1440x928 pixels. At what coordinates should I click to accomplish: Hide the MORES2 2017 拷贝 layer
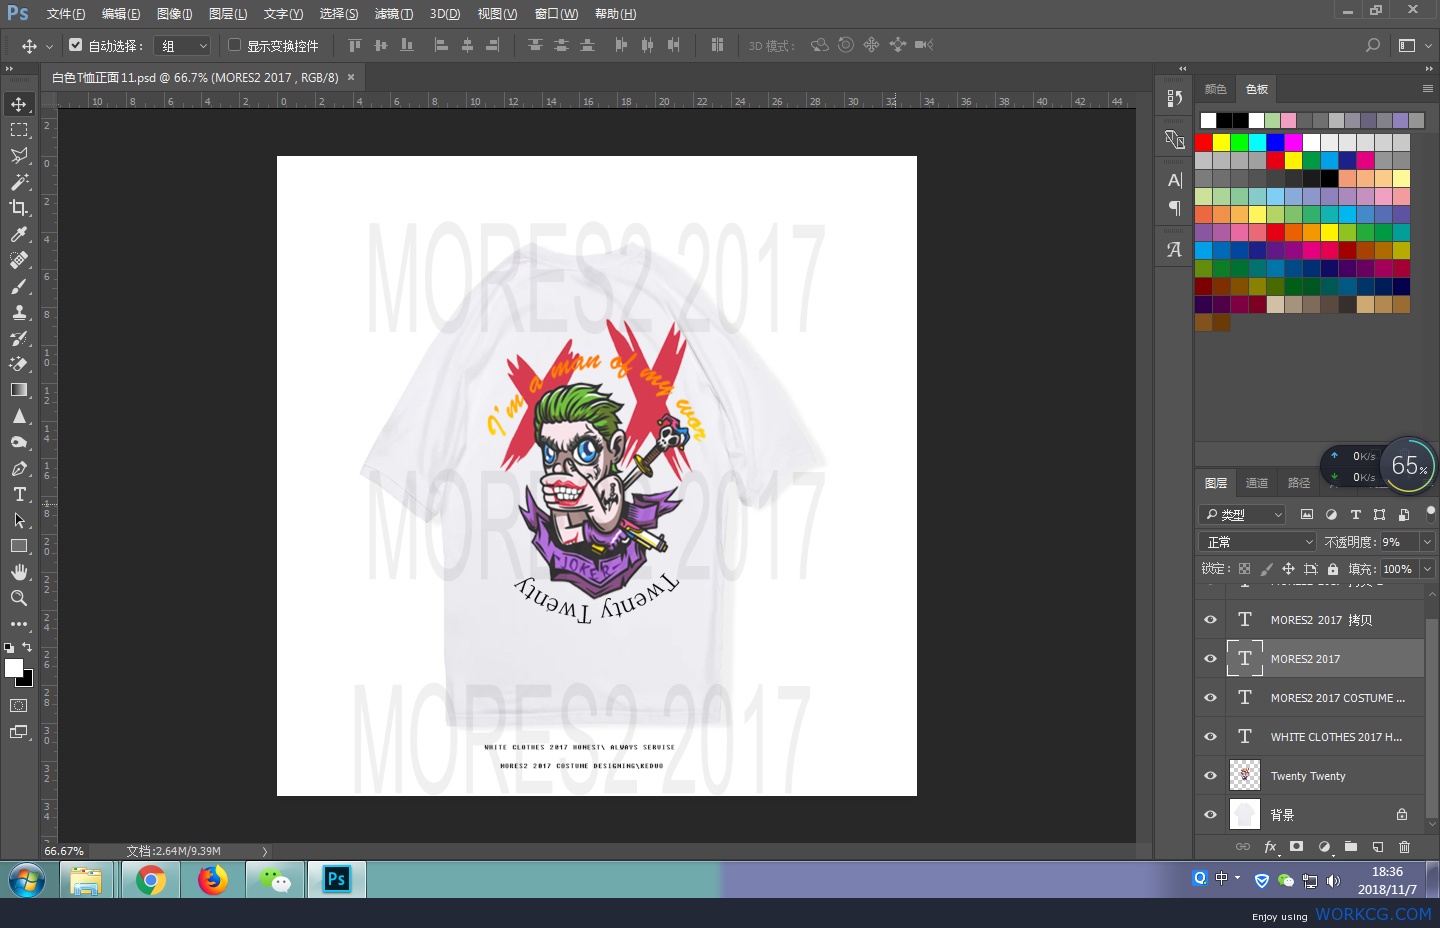pos(1210,620)
